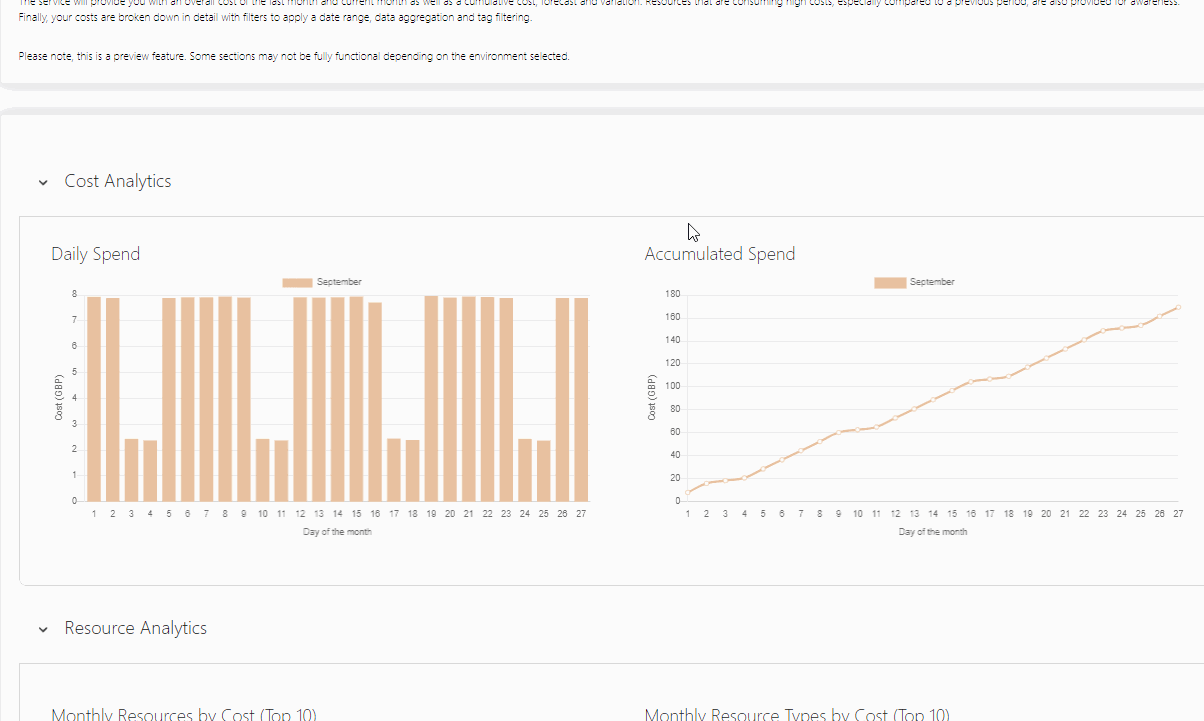The width and height of the screenshot is (1204, 721).
Task: Click the day 27 point on Accumulated Spend line
Action: (1178, 307)
